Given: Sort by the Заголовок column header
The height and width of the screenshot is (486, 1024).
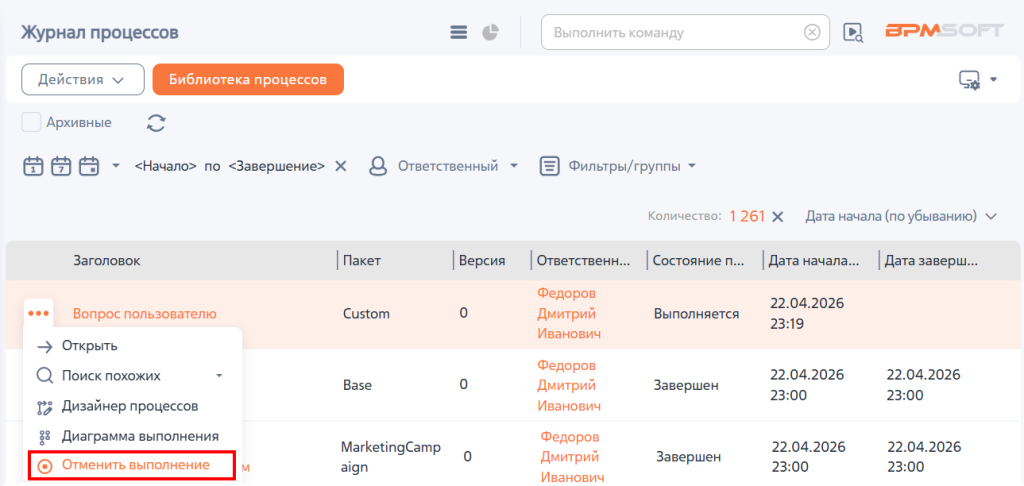Looking at the screenshot, I should 106,261.
